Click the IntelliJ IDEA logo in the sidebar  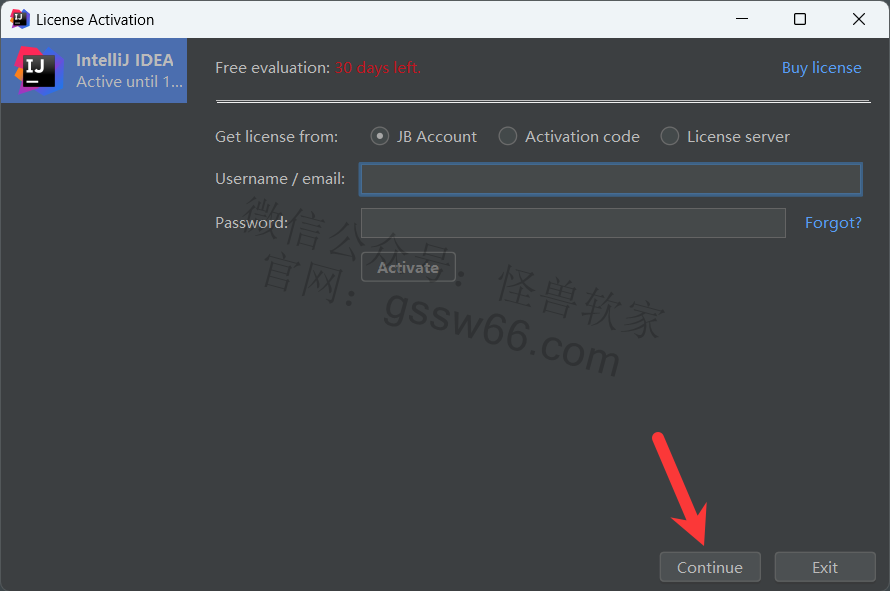pos(38,69)
